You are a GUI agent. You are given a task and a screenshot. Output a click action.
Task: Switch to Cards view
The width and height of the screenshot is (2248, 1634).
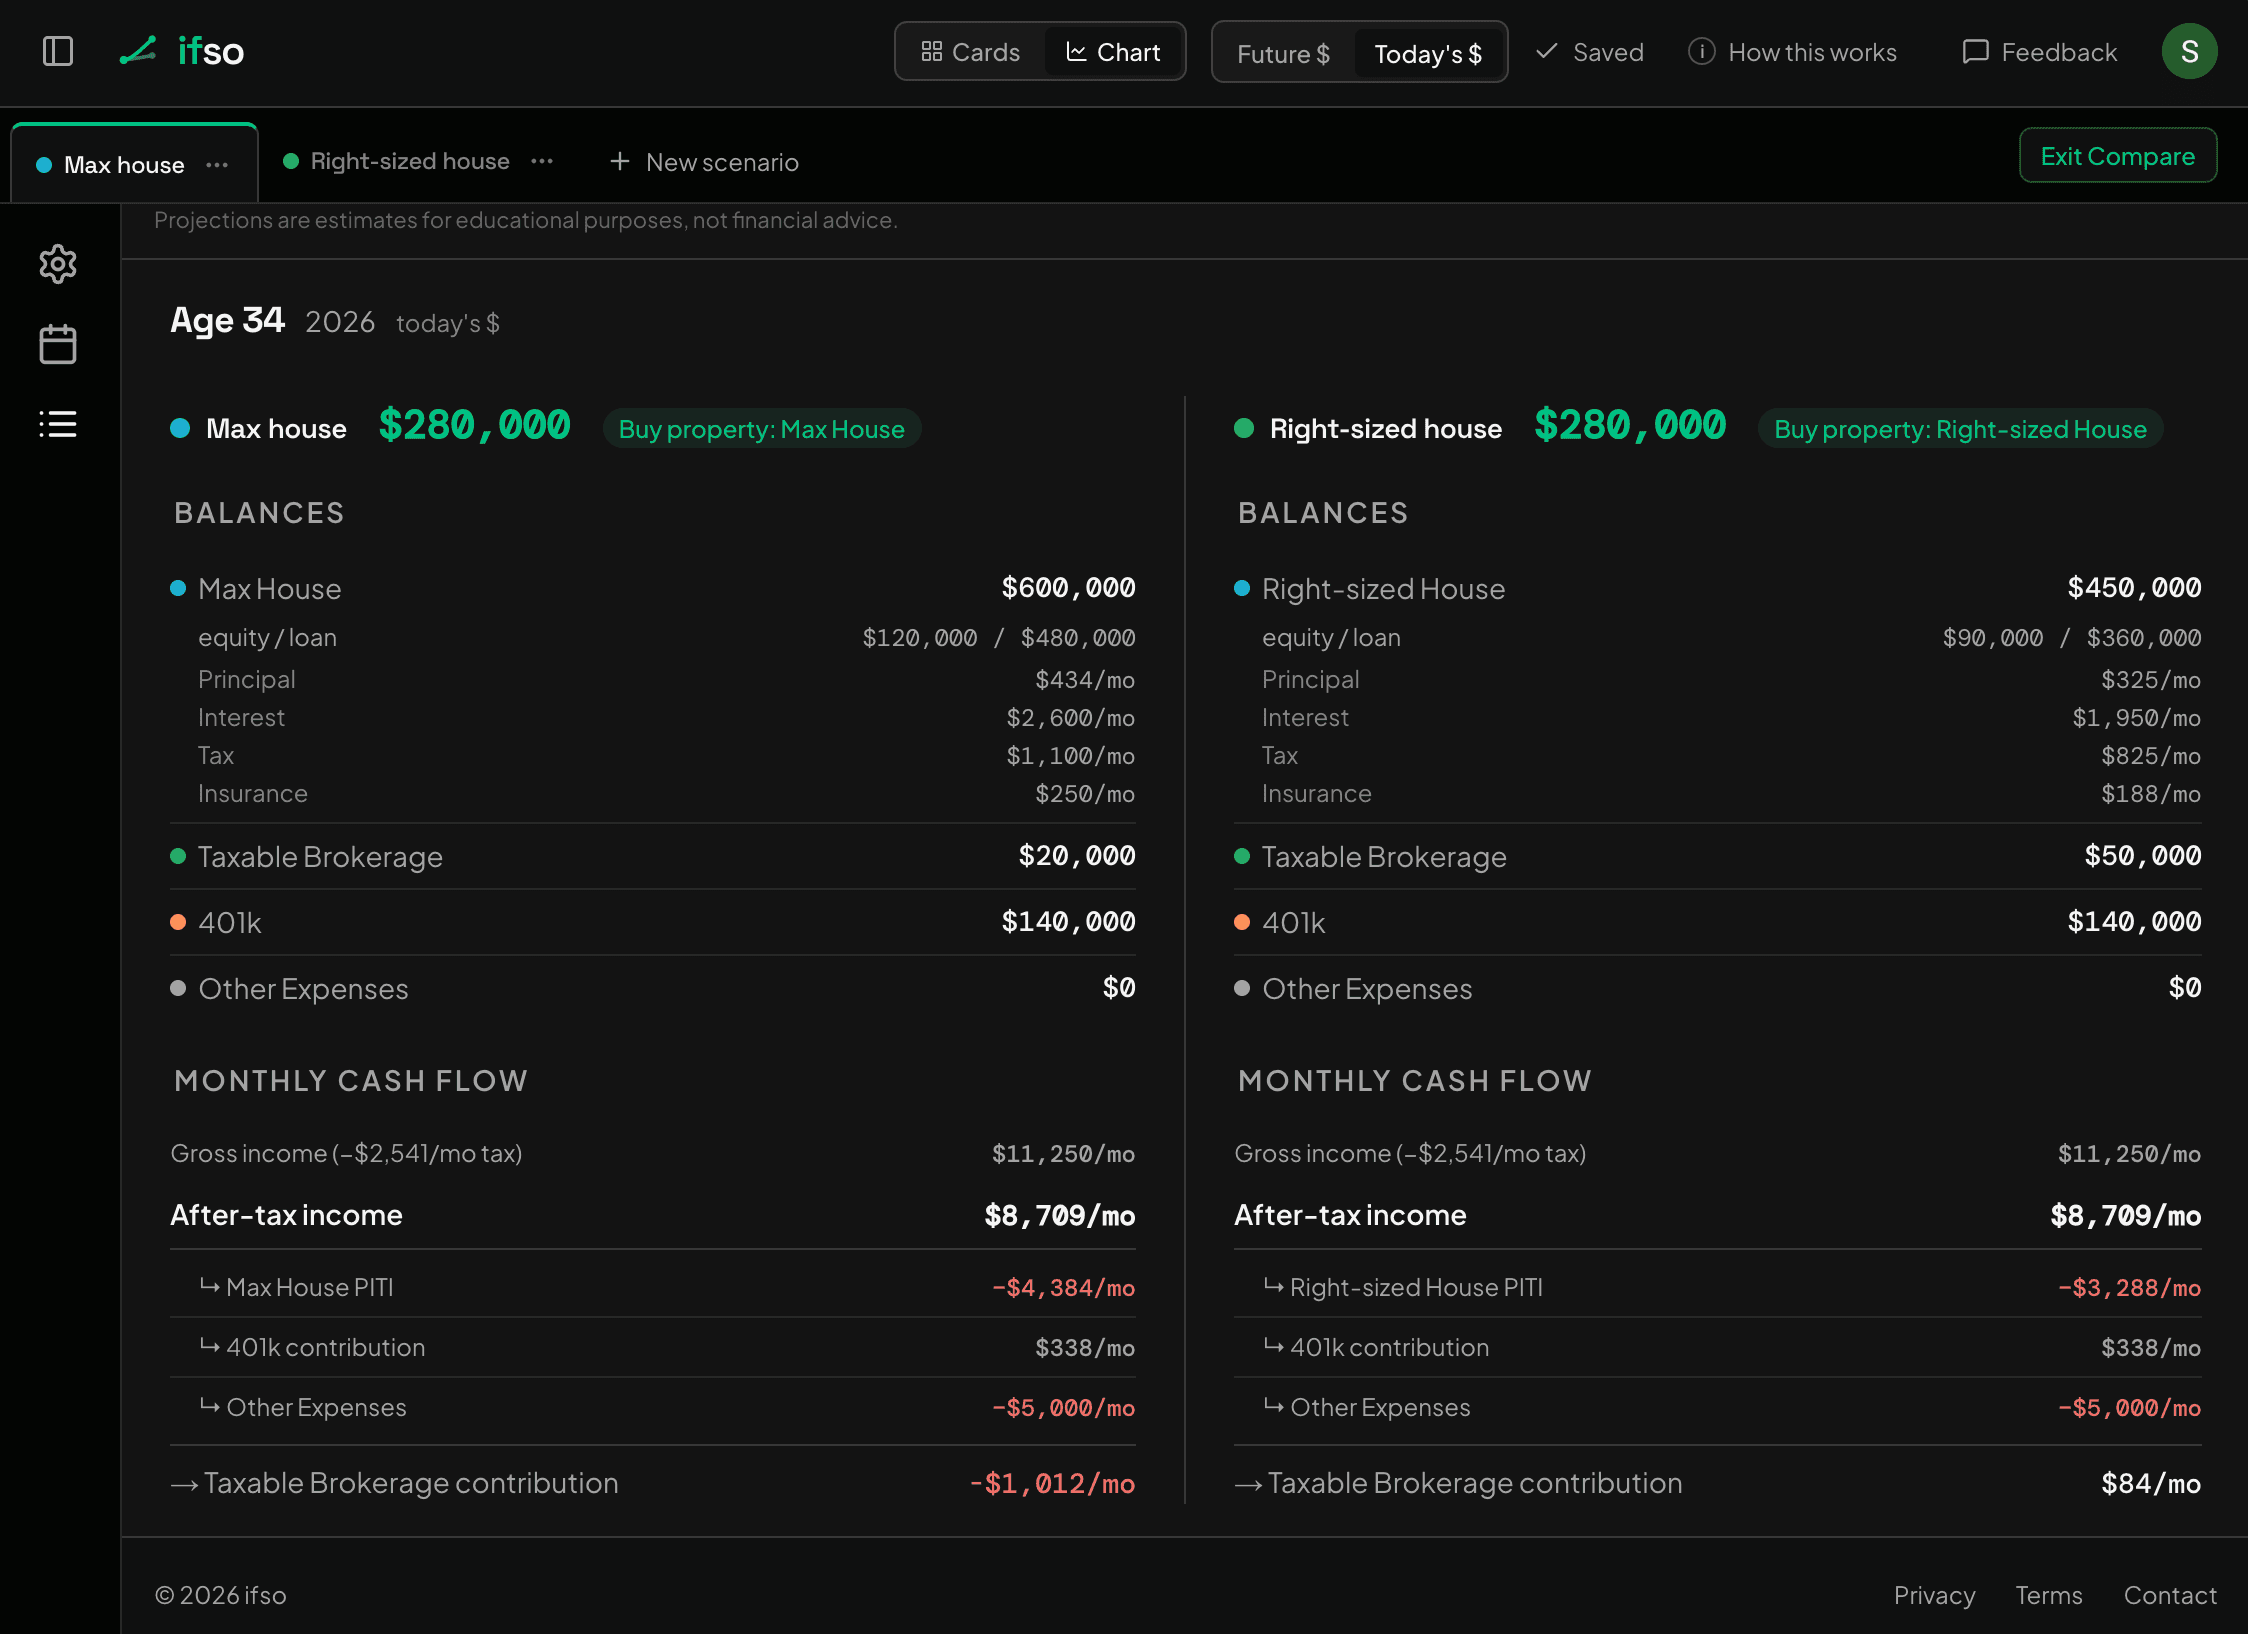[x=970, y=52]
